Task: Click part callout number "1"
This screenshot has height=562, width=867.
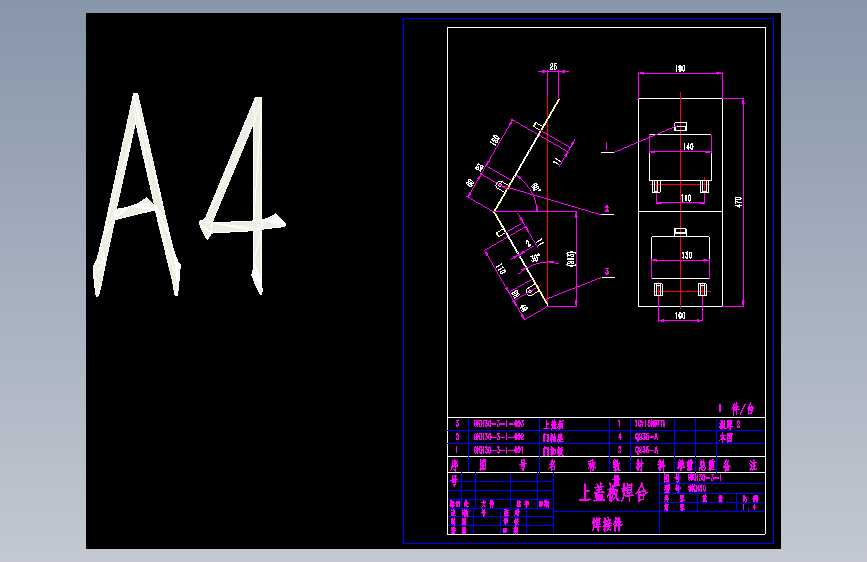Action: (x=607, y=146)
